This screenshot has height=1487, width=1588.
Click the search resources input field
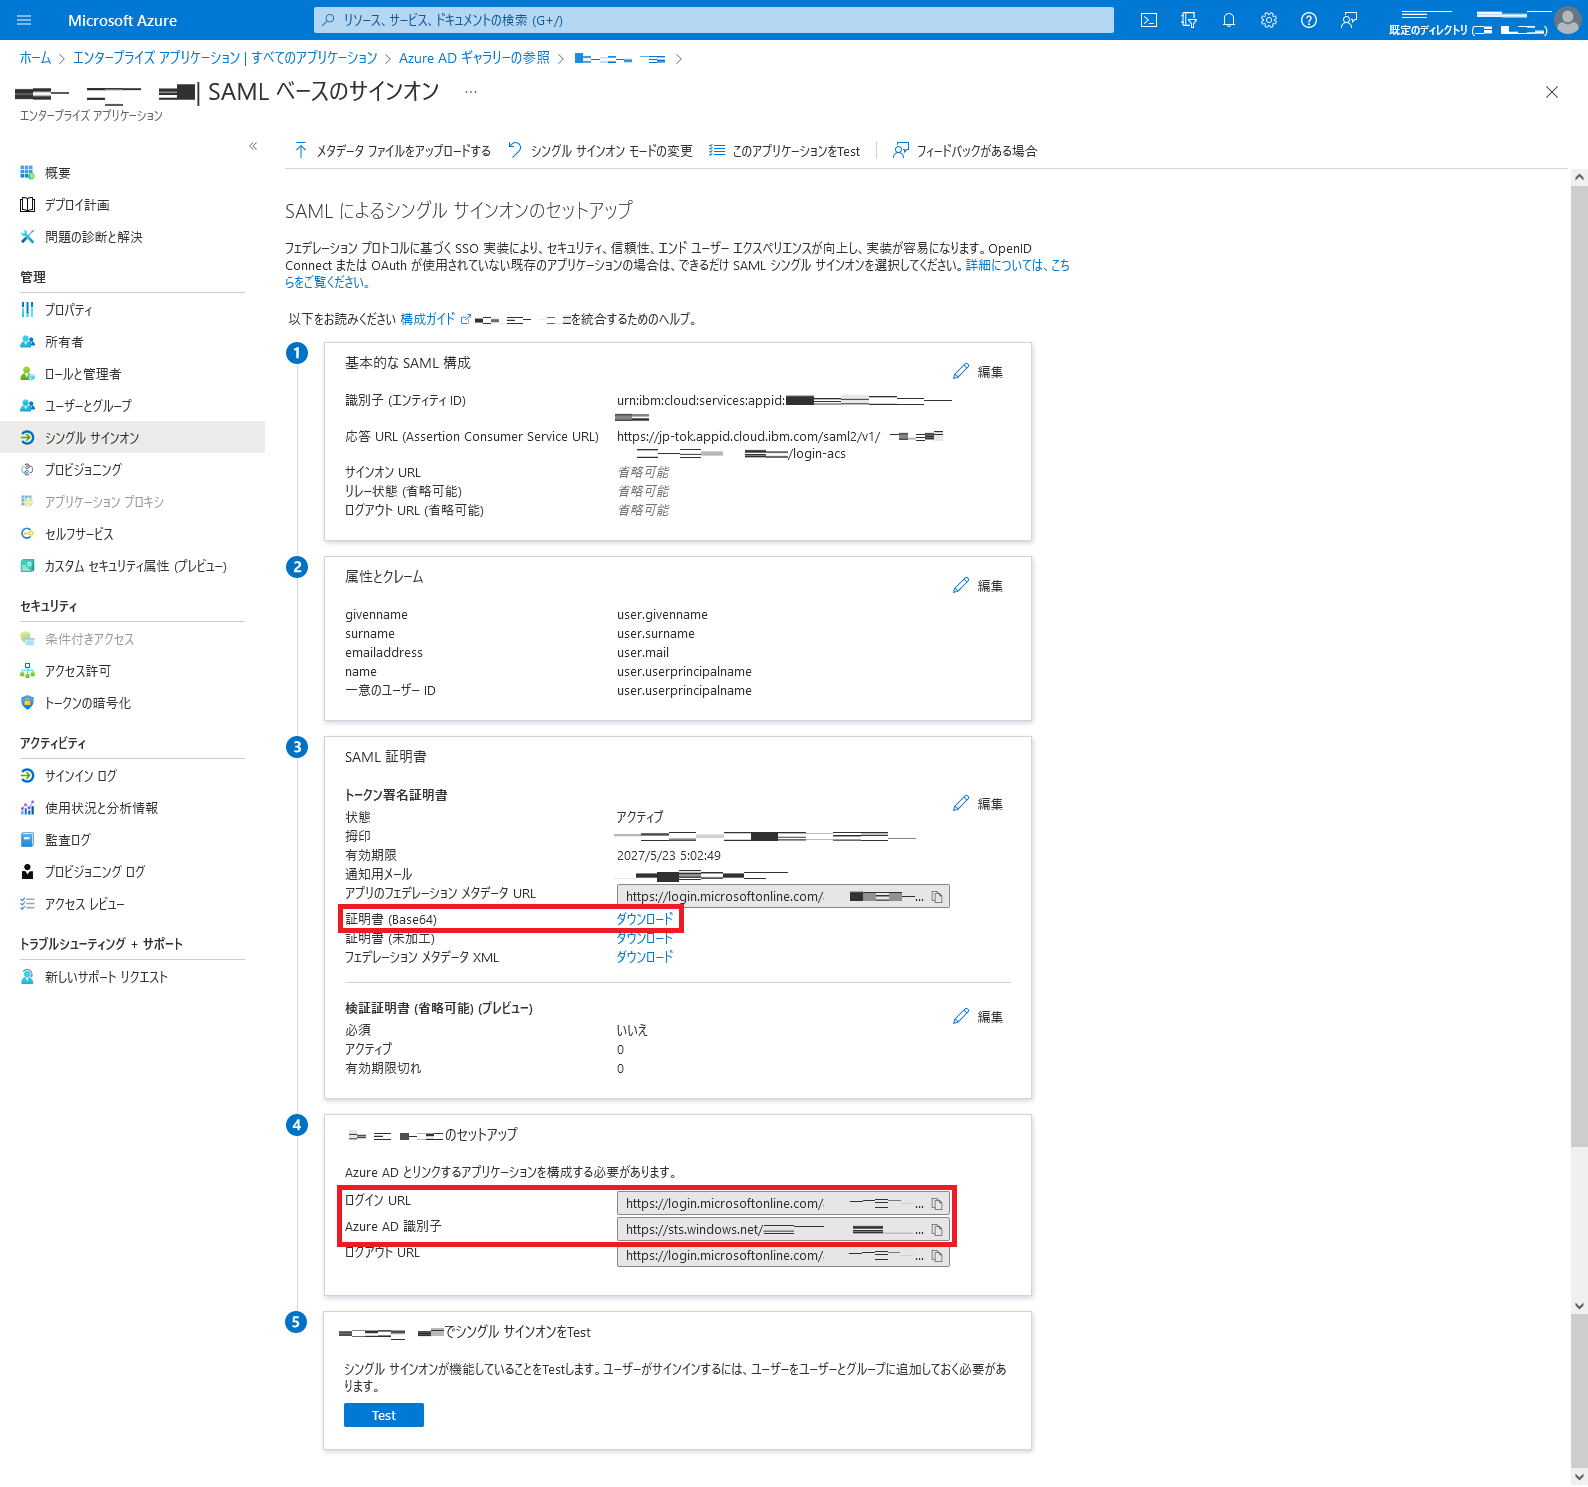point(714,20)
